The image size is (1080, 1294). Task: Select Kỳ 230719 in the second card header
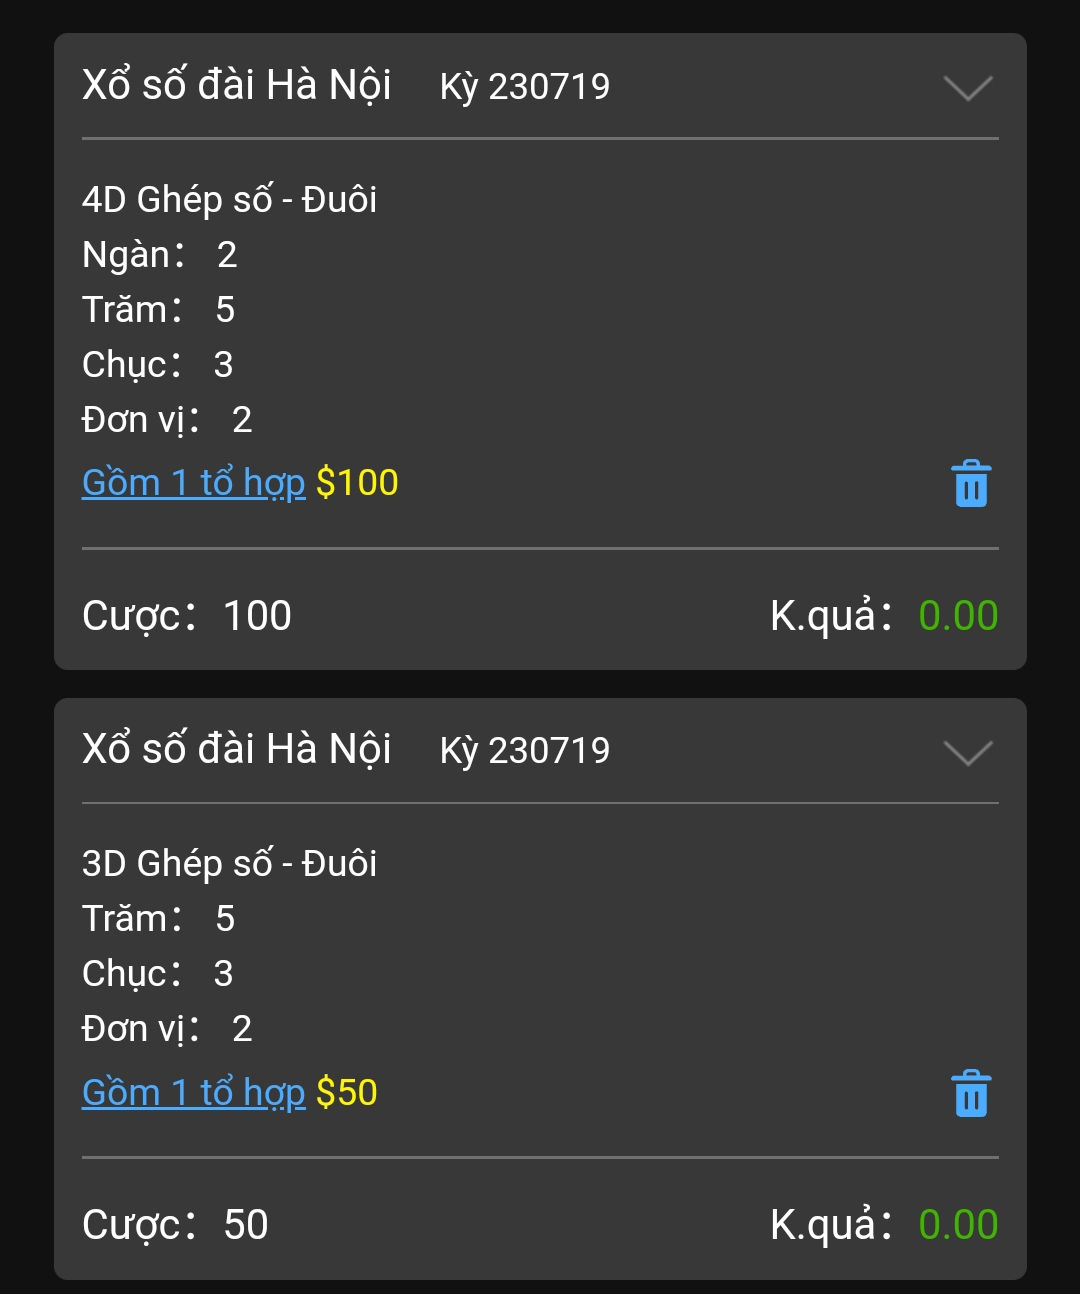click(x=525, y=751)
